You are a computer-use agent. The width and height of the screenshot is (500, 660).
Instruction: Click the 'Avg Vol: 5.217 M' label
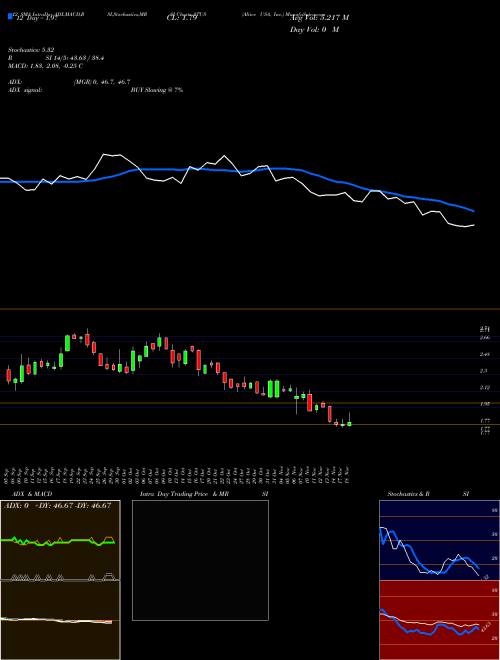(319, 18)
